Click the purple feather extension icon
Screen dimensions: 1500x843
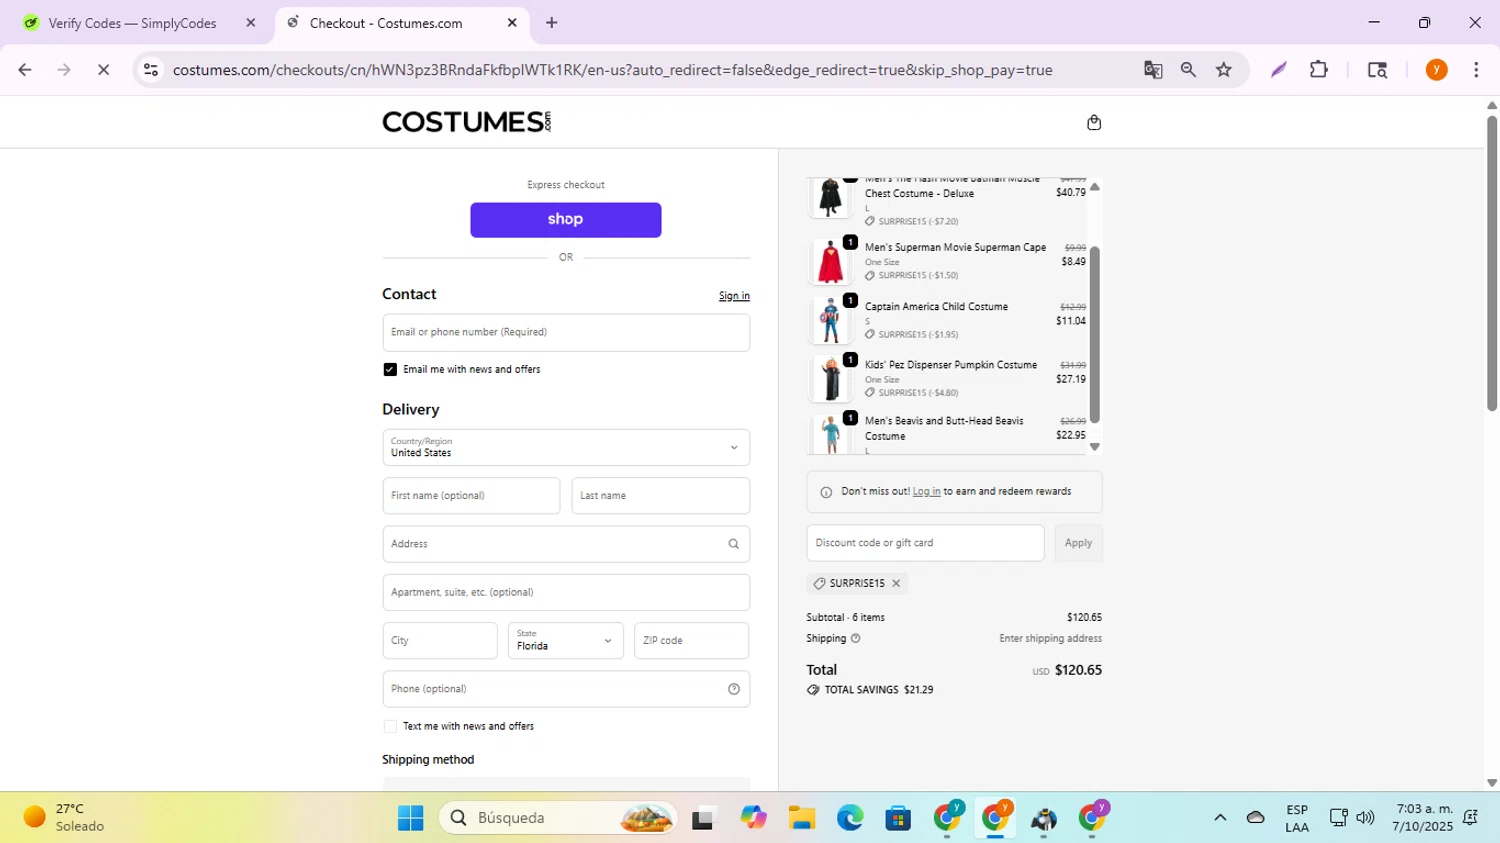pyautogui.click(x=1278, y=70)
